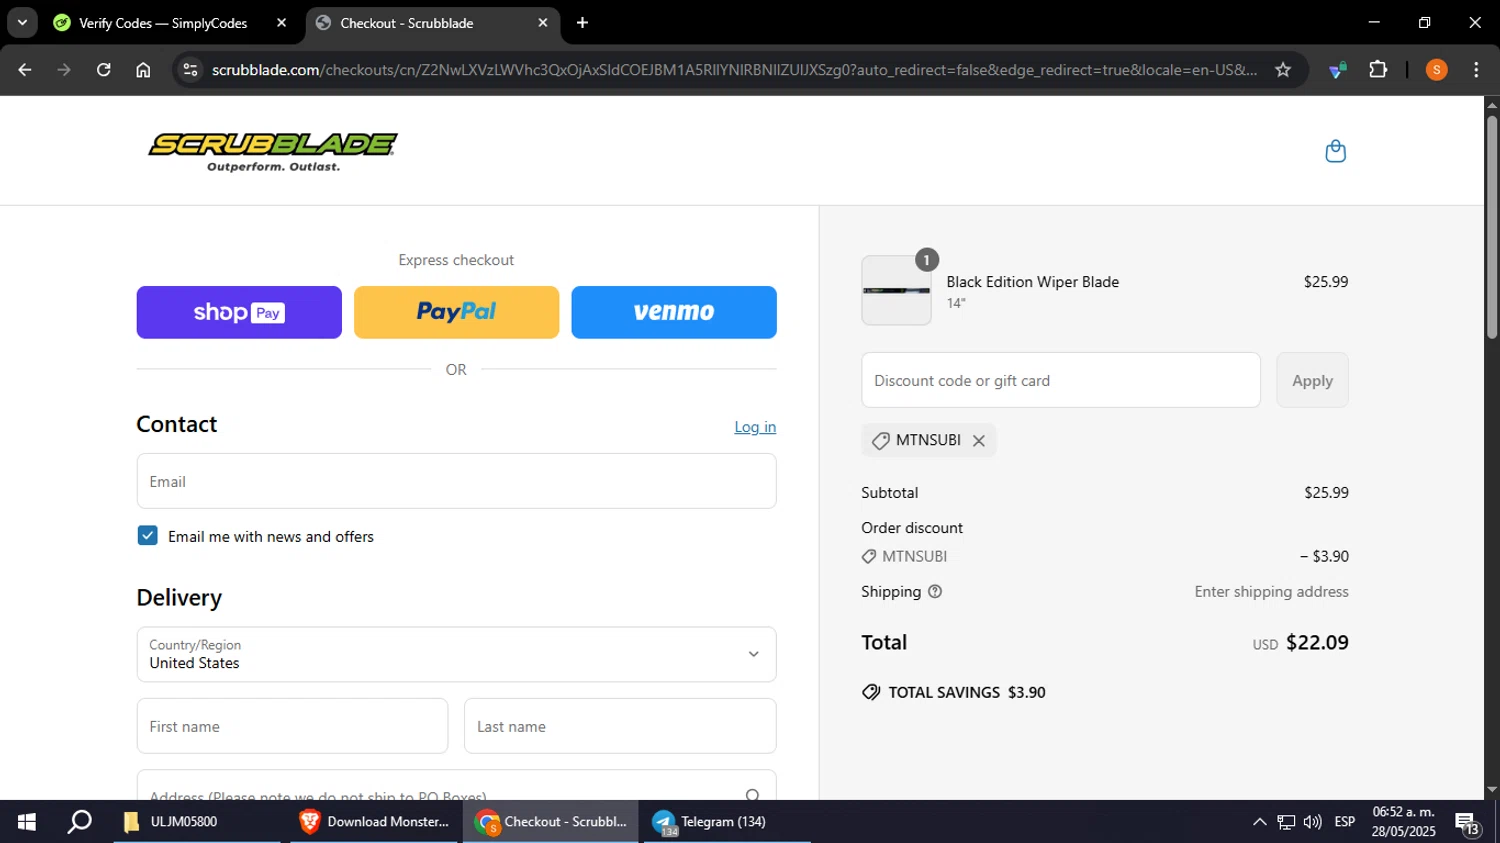
Task: Close the Verify Codes SimplyCodes tab
Action: pyautogui.click(x=281, y=23)
